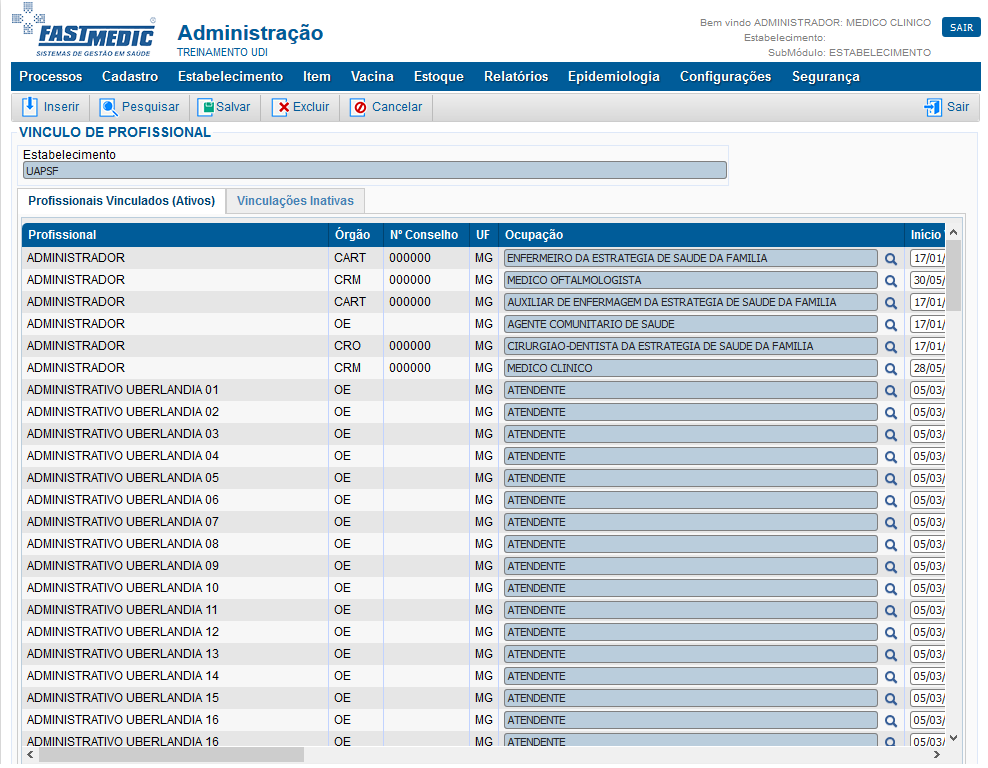The height and width of the screenshot is (768, 988).
Task: Click the horizontal scrollbar left arrow
Action: [30, 755]
